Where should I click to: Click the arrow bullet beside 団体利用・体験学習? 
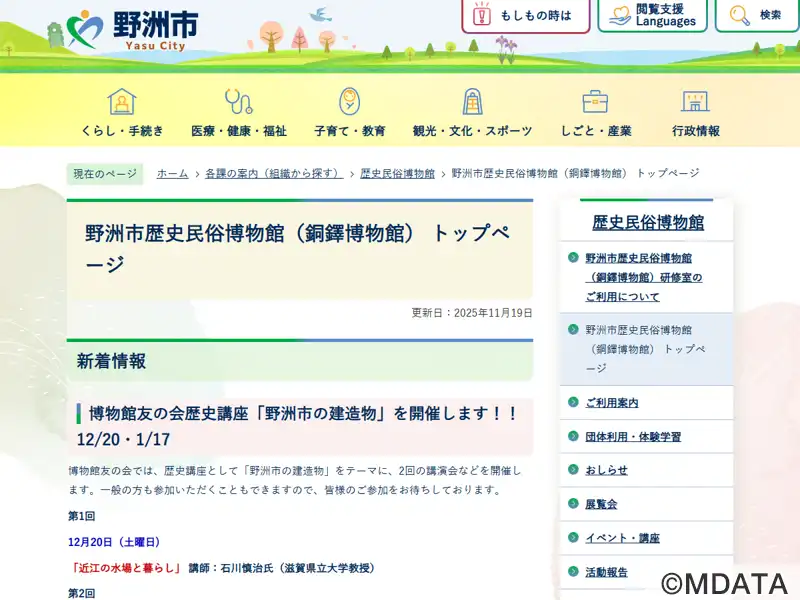573,436
